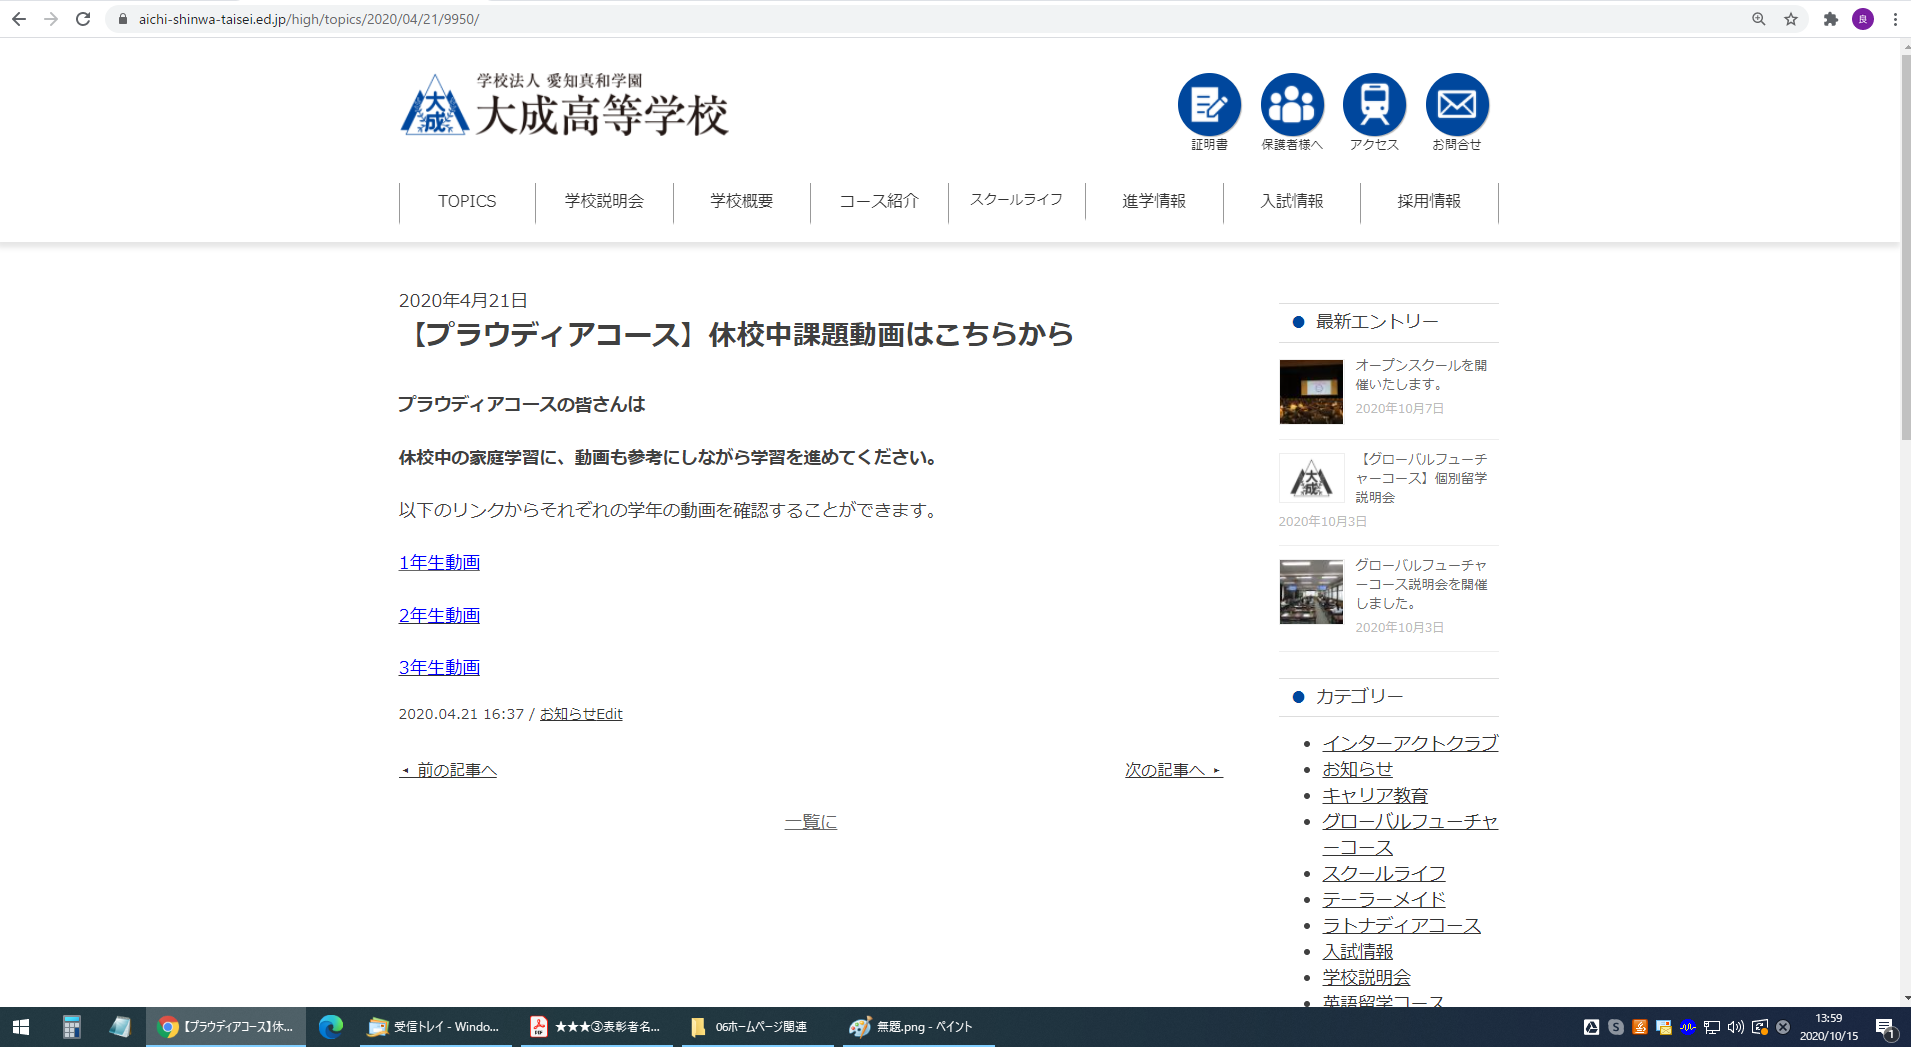Select お知らせ category in sidebar
The image size is (1911, 1047).
tap(1357, 769)
